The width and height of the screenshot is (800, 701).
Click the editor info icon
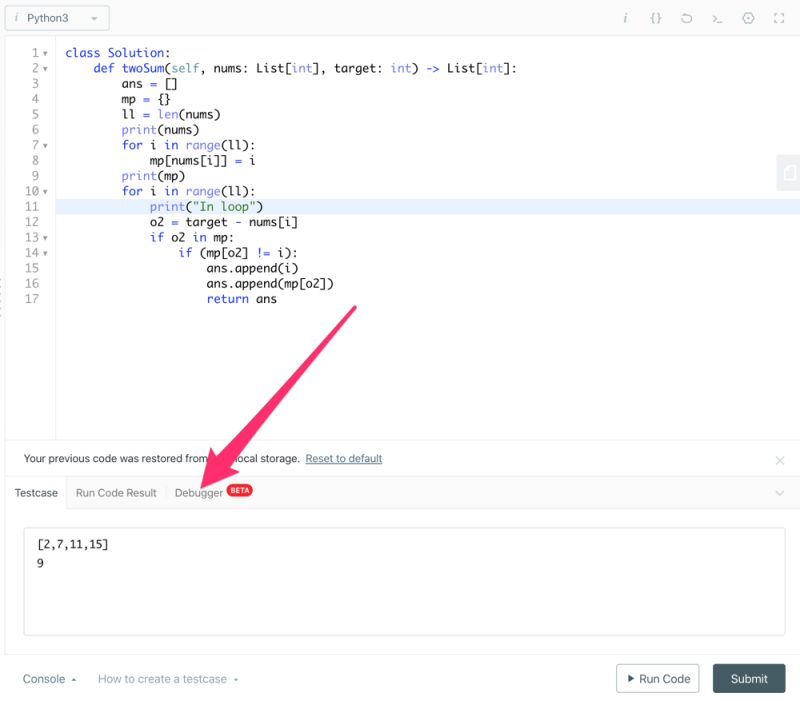click(x=625, y=18)
